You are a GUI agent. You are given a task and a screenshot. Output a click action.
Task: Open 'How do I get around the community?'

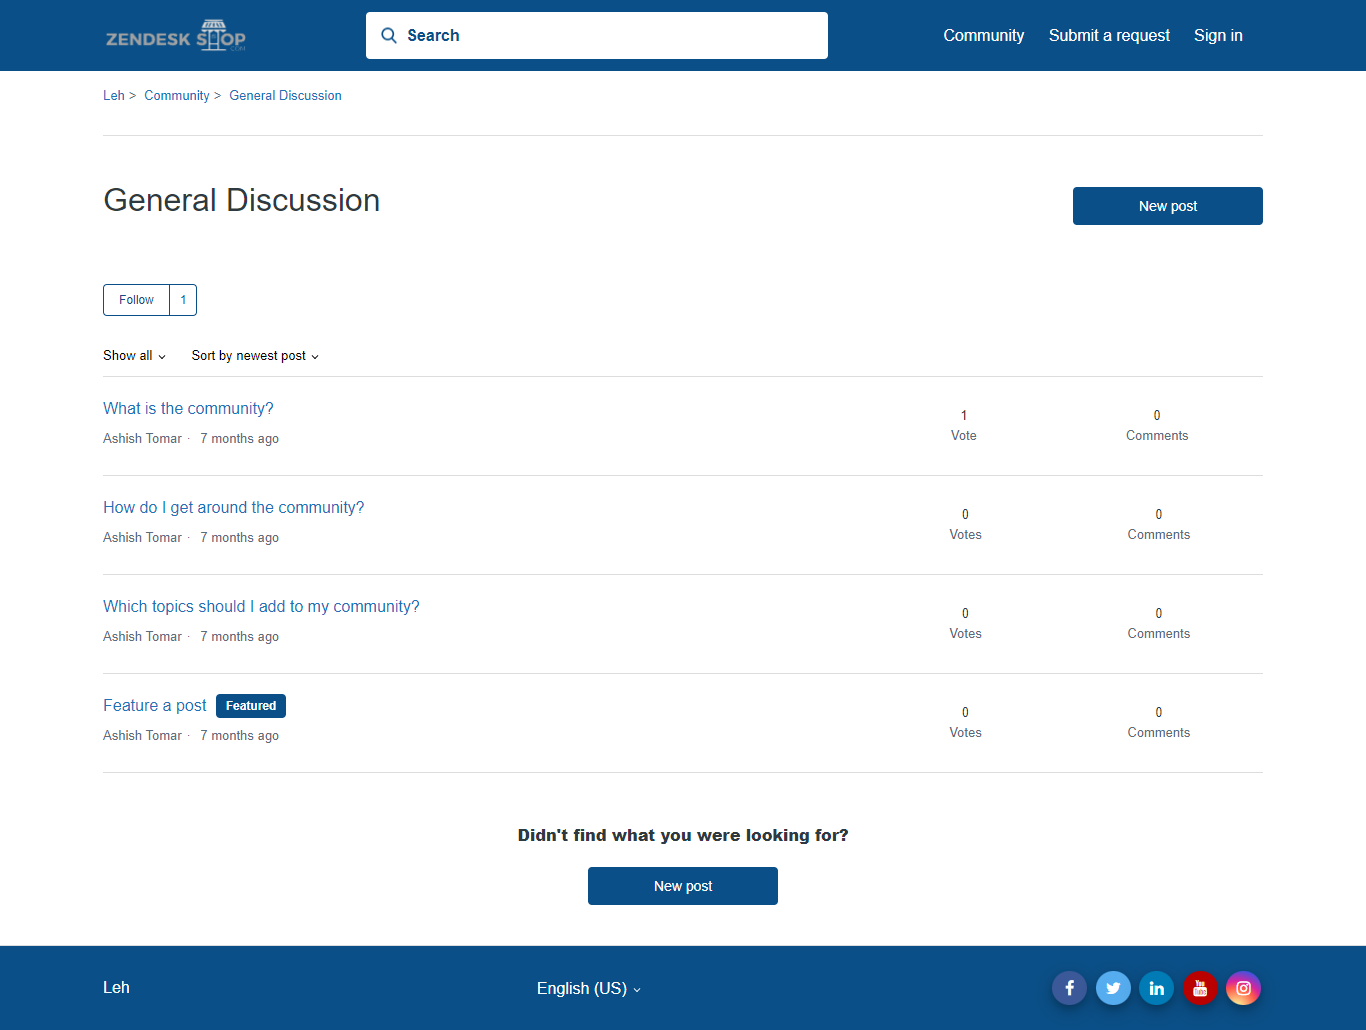click(x=233, y=507)
